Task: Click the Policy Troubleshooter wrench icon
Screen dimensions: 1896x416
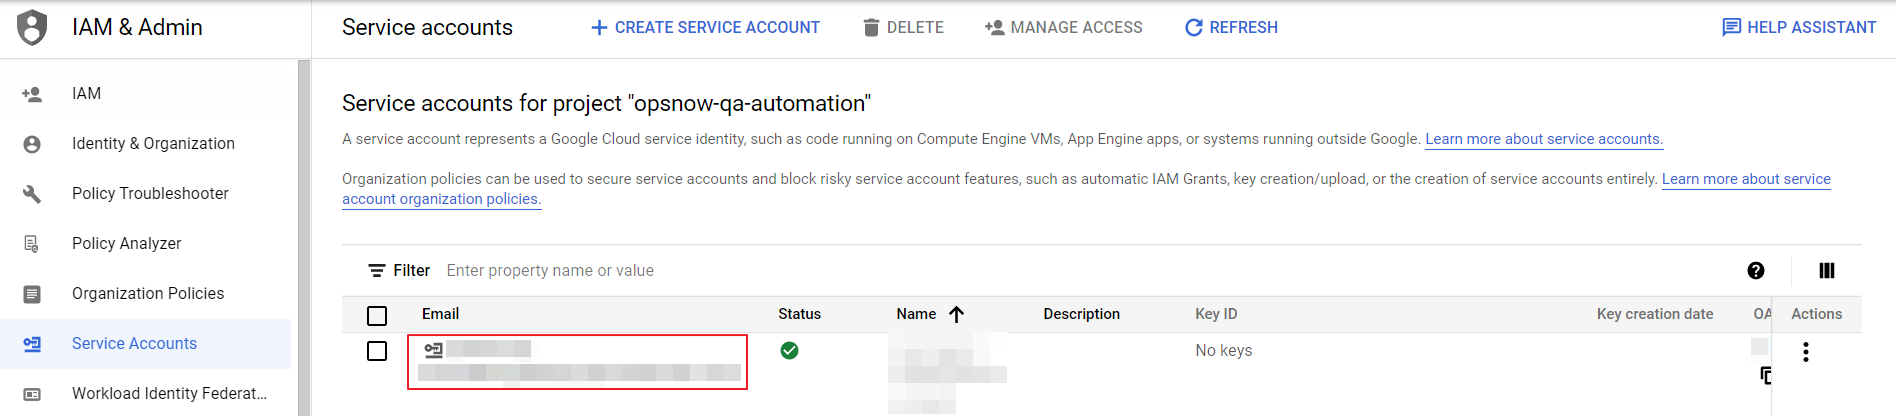Action: [x=32, y=194]
